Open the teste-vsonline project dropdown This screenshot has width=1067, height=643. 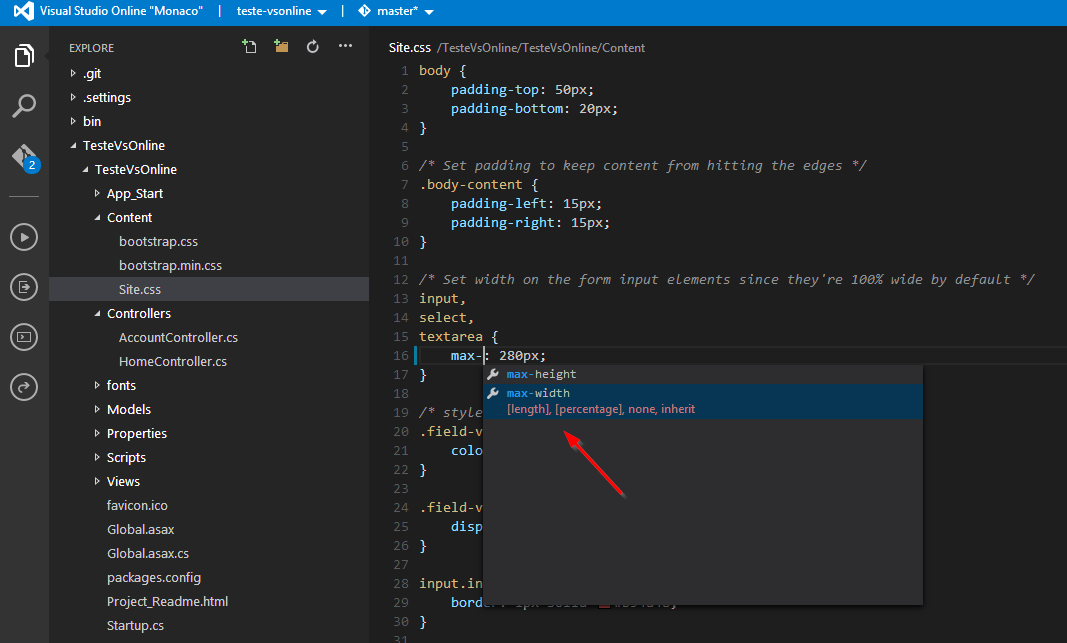281,11
